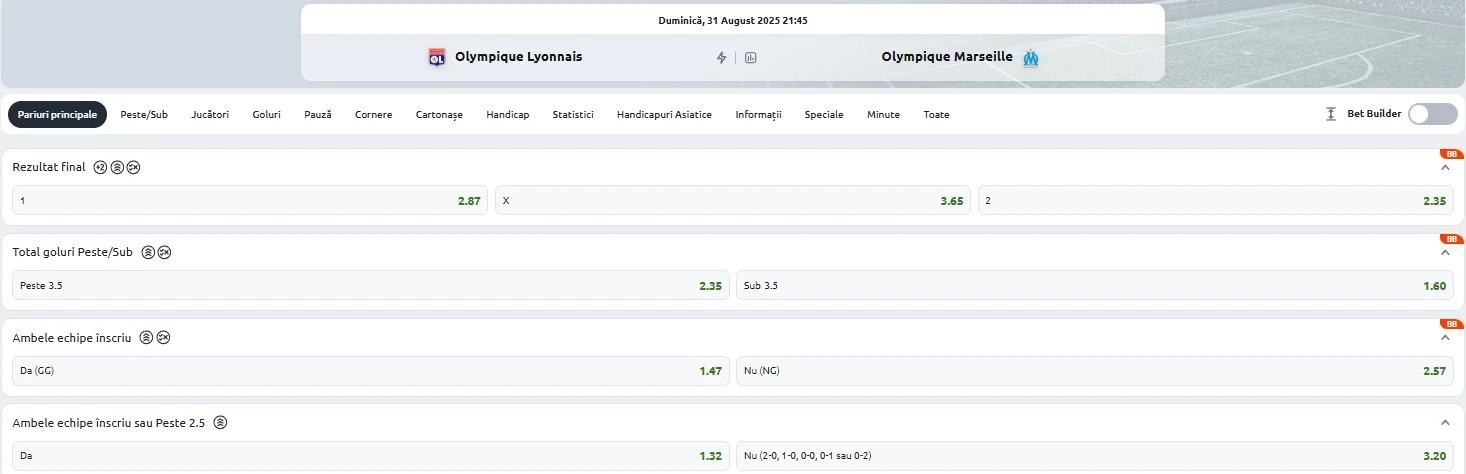This screenshot has width=1466, height=474.
Task: Click the stacked-chevrons badge next to Rezultat final
Action: [x=117, y=167]
